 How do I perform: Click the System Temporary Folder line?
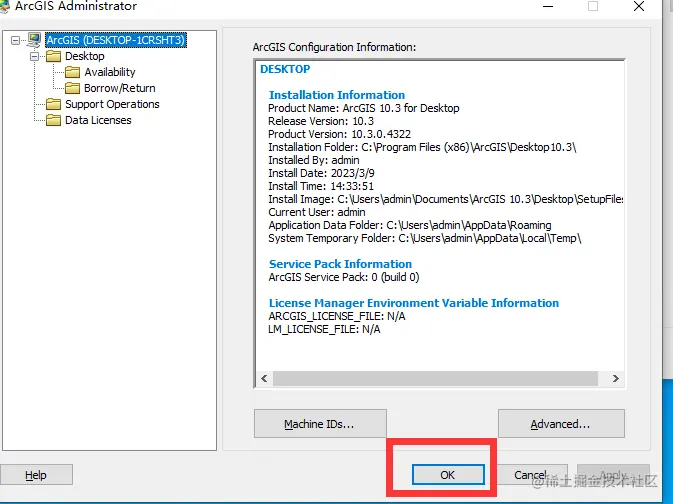[x=425, y=238]
